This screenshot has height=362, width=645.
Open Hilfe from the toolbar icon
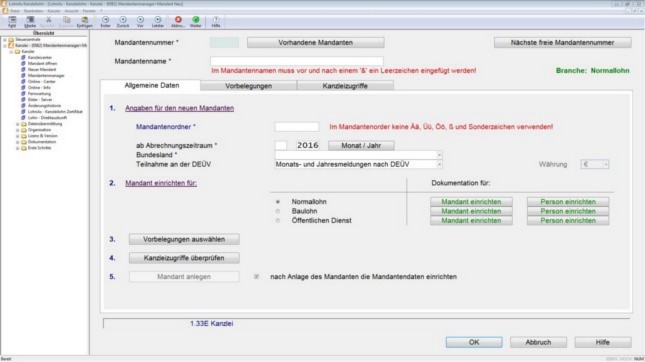216,20
